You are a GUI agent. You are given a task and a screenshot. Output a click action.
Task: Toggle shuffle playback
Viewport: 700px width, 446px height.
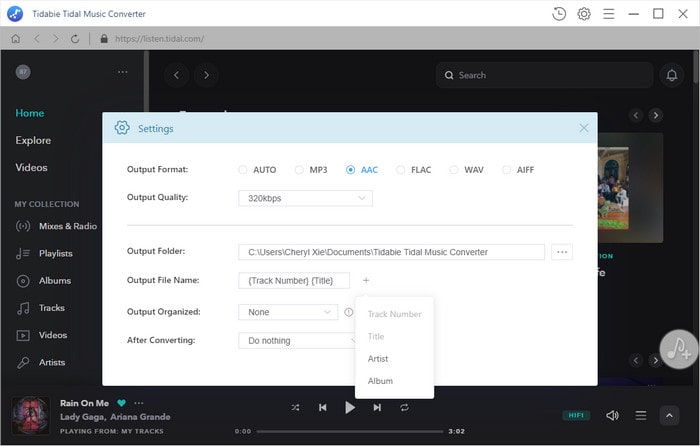(x=296, y=407)
